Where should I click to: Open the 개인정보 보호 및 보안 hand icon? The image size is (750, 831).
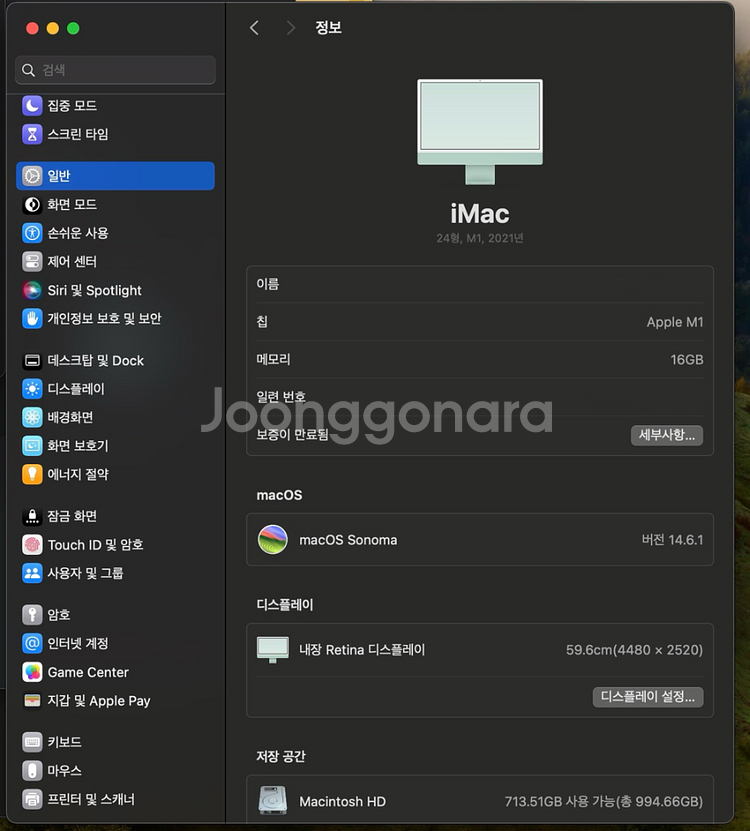point(32,319)
